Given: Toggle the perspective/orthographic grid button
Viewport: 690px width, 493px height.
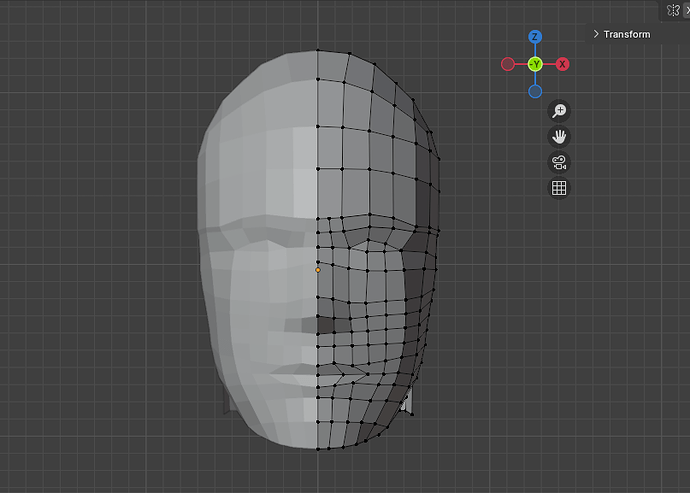Looking at the screenshot, I should coord(559,188).
